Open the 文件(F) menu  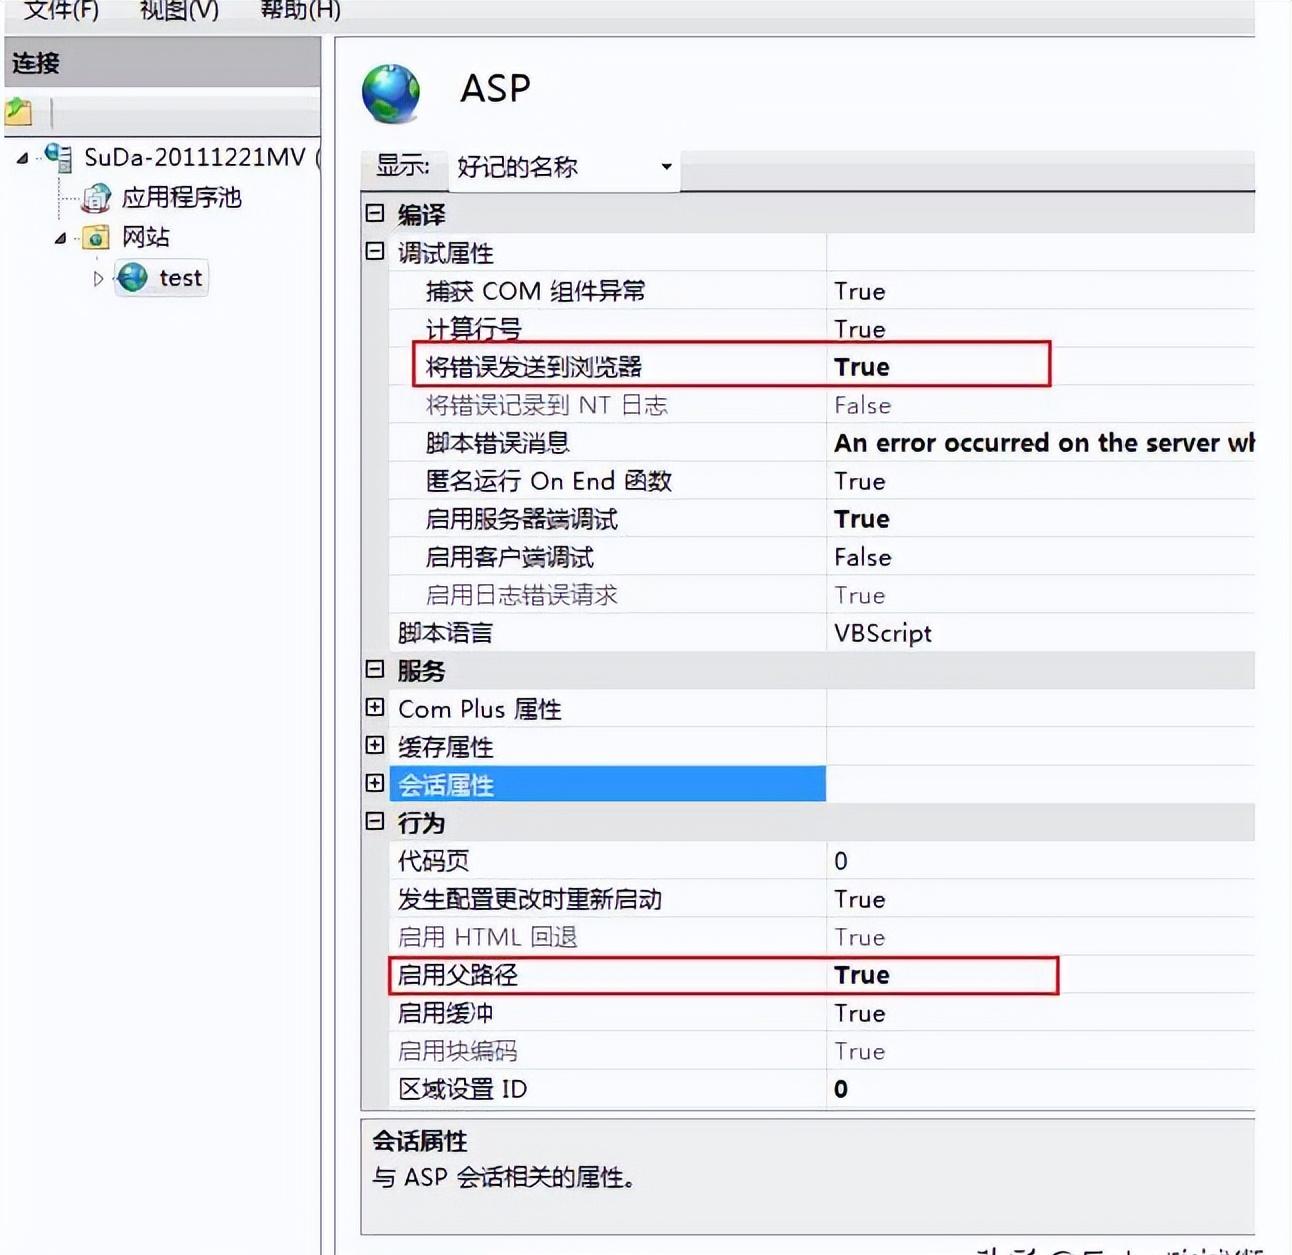pyautogui.click(x=62, y=10)
